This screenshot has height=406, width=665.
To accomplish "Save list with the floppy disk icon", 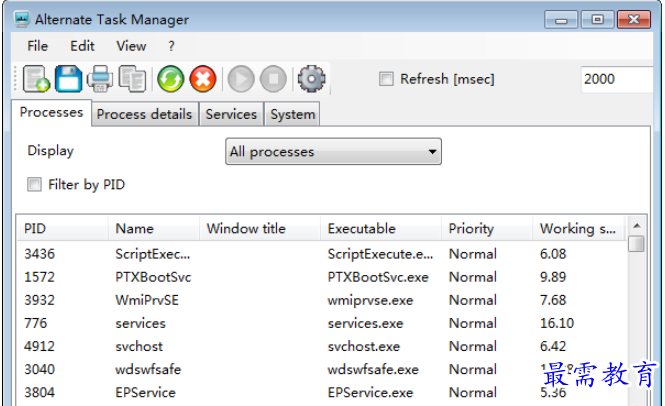I will click(68, 79).
